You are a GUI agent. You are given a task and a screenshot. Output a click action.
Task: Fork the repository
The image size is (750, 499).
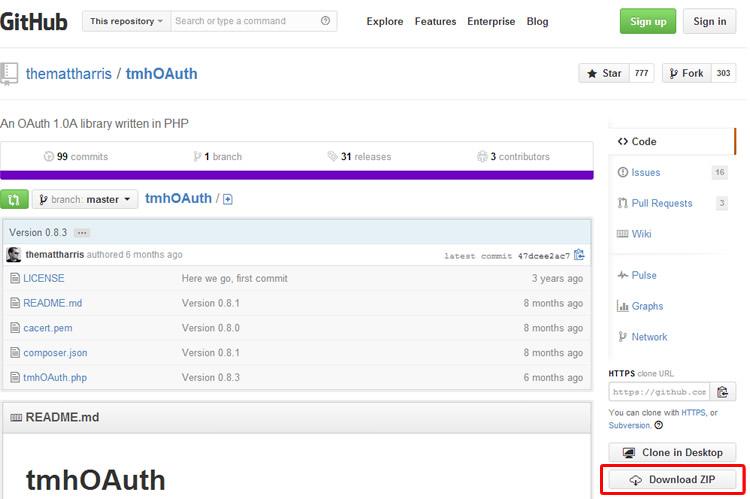[x=686, y=73]
